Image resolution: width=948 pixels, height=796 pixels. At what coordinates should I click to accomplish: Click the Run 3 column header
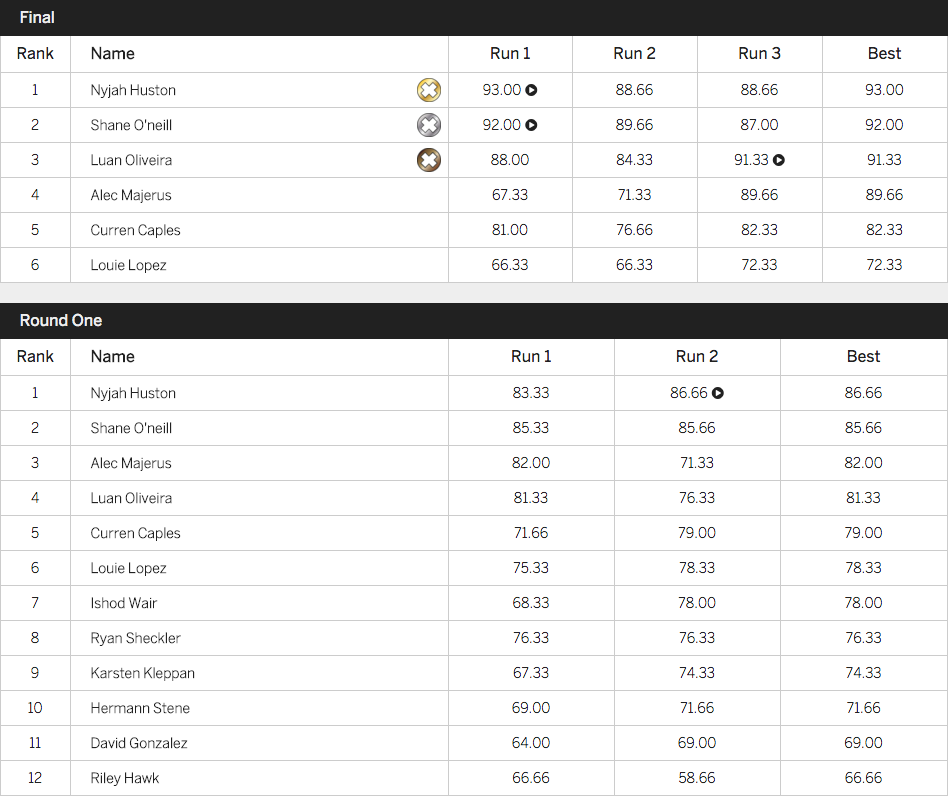[x=759, y=54]
